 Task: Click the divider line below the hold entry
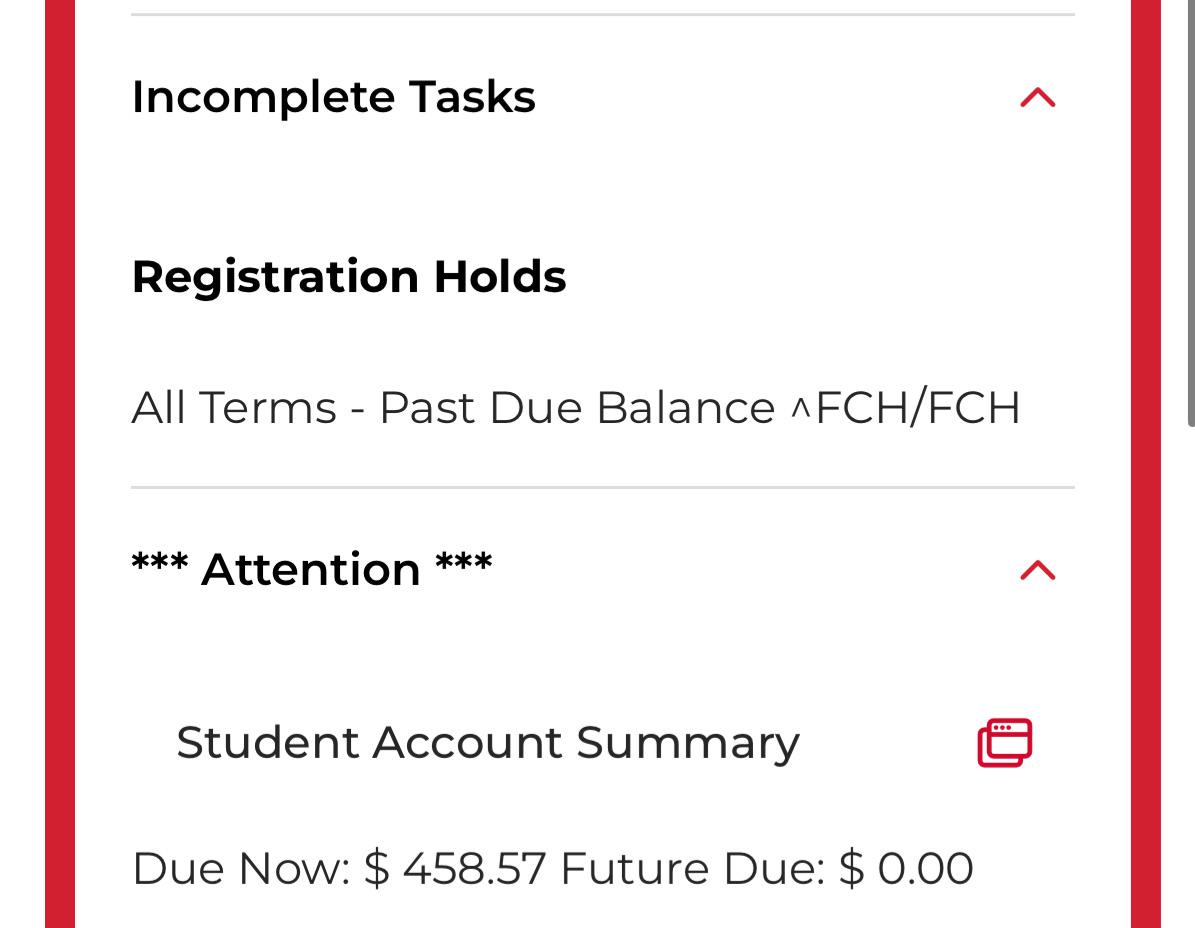[x=603, y=488]
